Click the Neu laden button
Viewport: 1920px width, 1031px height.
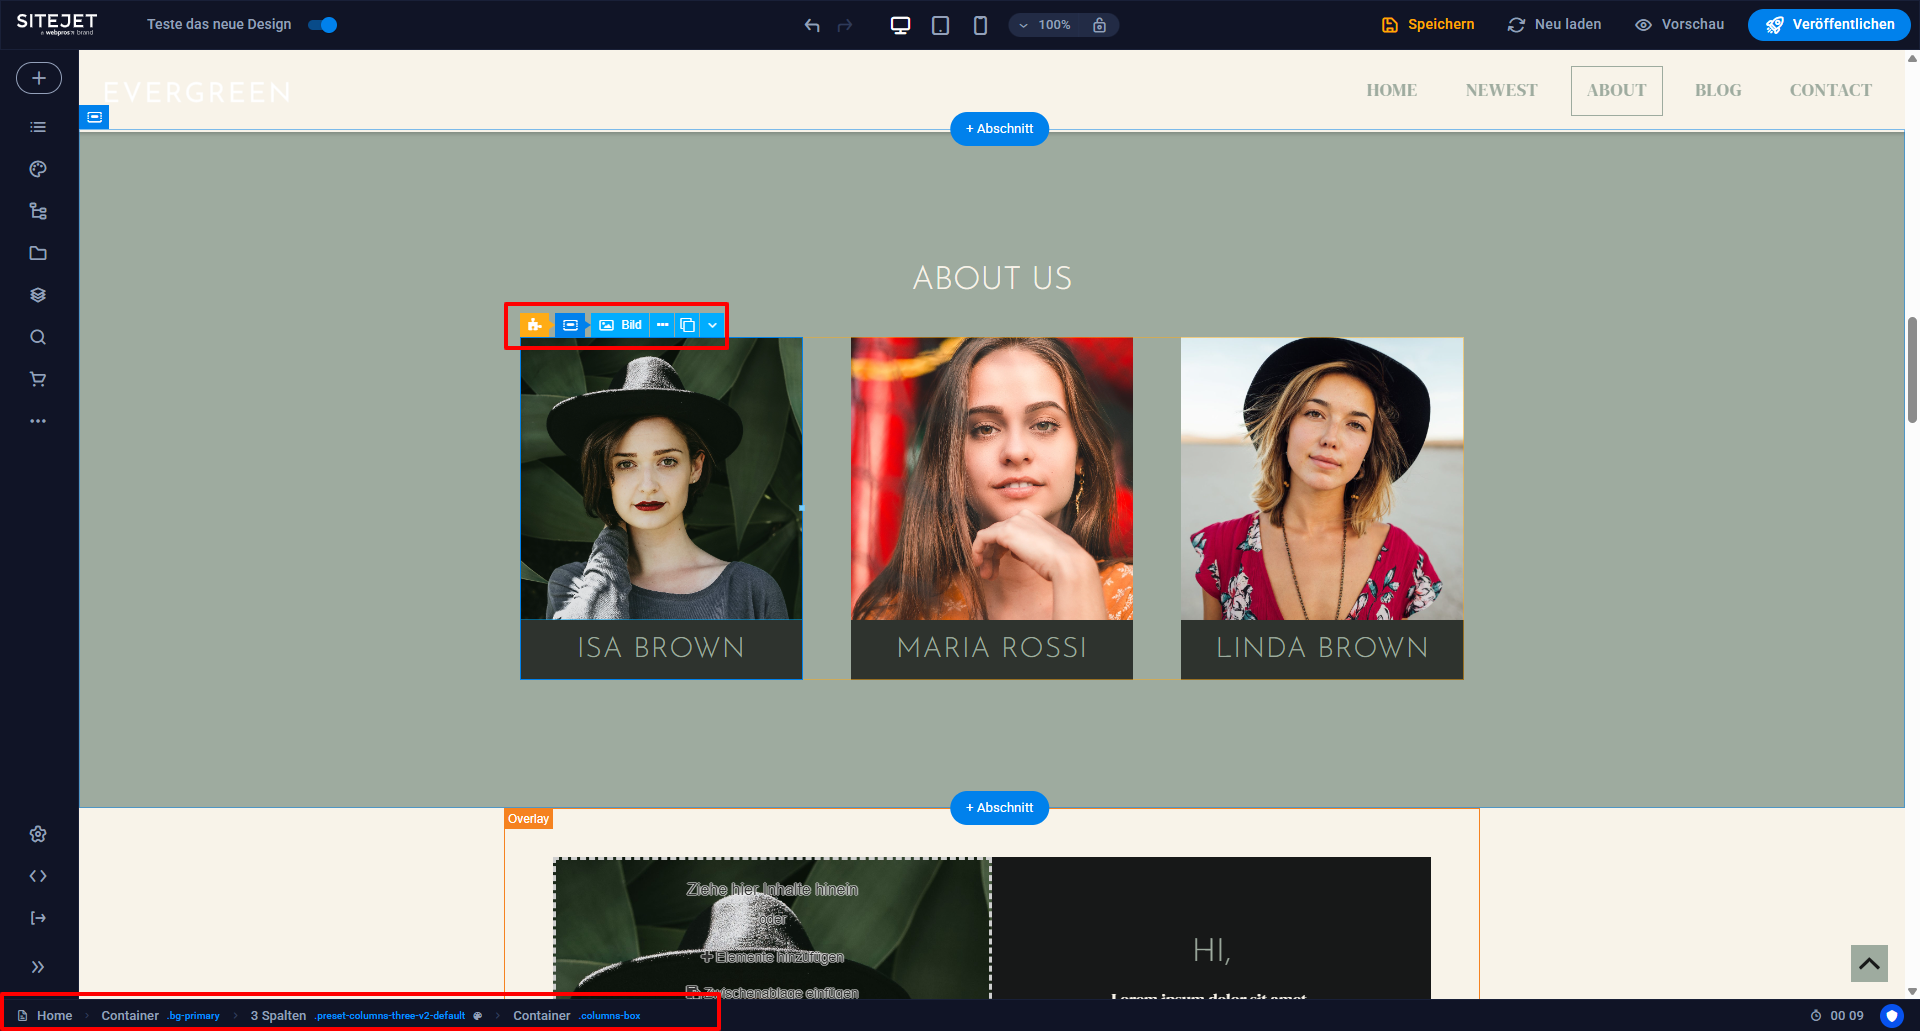1554,25
